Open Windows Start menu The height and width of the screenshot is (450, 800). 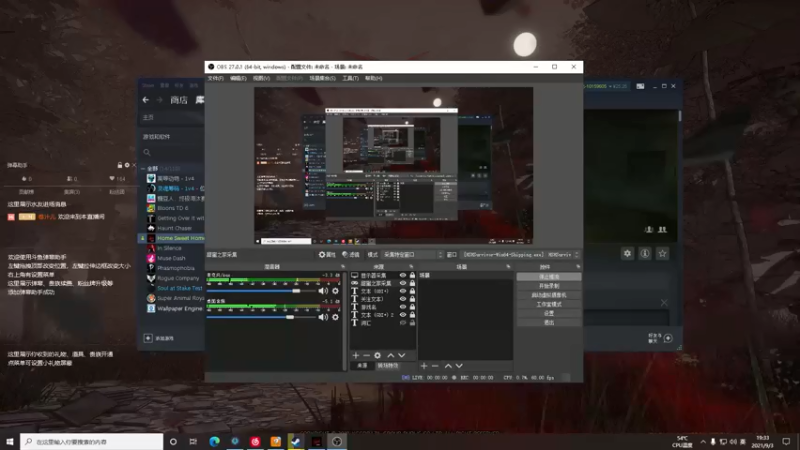coord(10,441)
